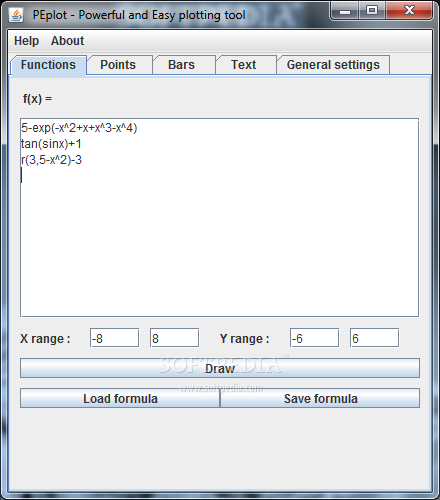Screen dimensions: 440x500
Task: Open the About menu
Action: tap(67, 41)
